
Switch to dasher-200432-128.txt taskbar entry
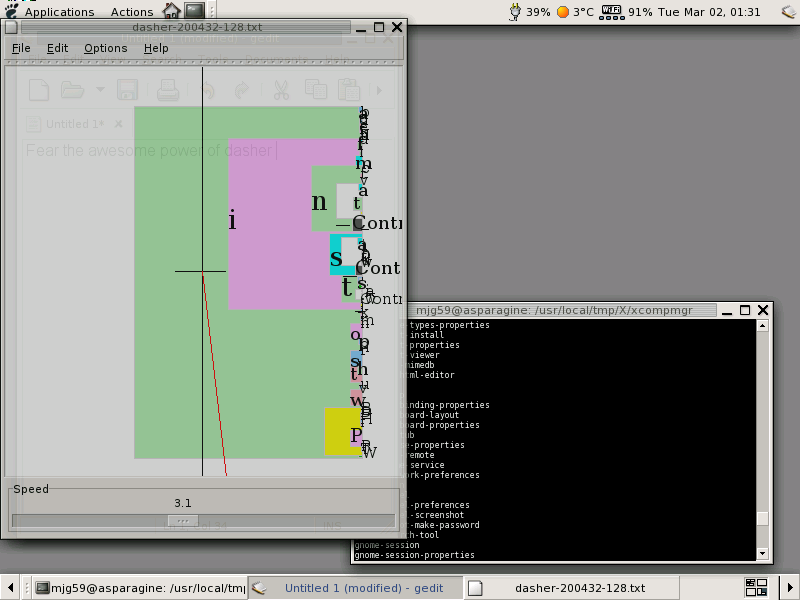tap(571, 588)
